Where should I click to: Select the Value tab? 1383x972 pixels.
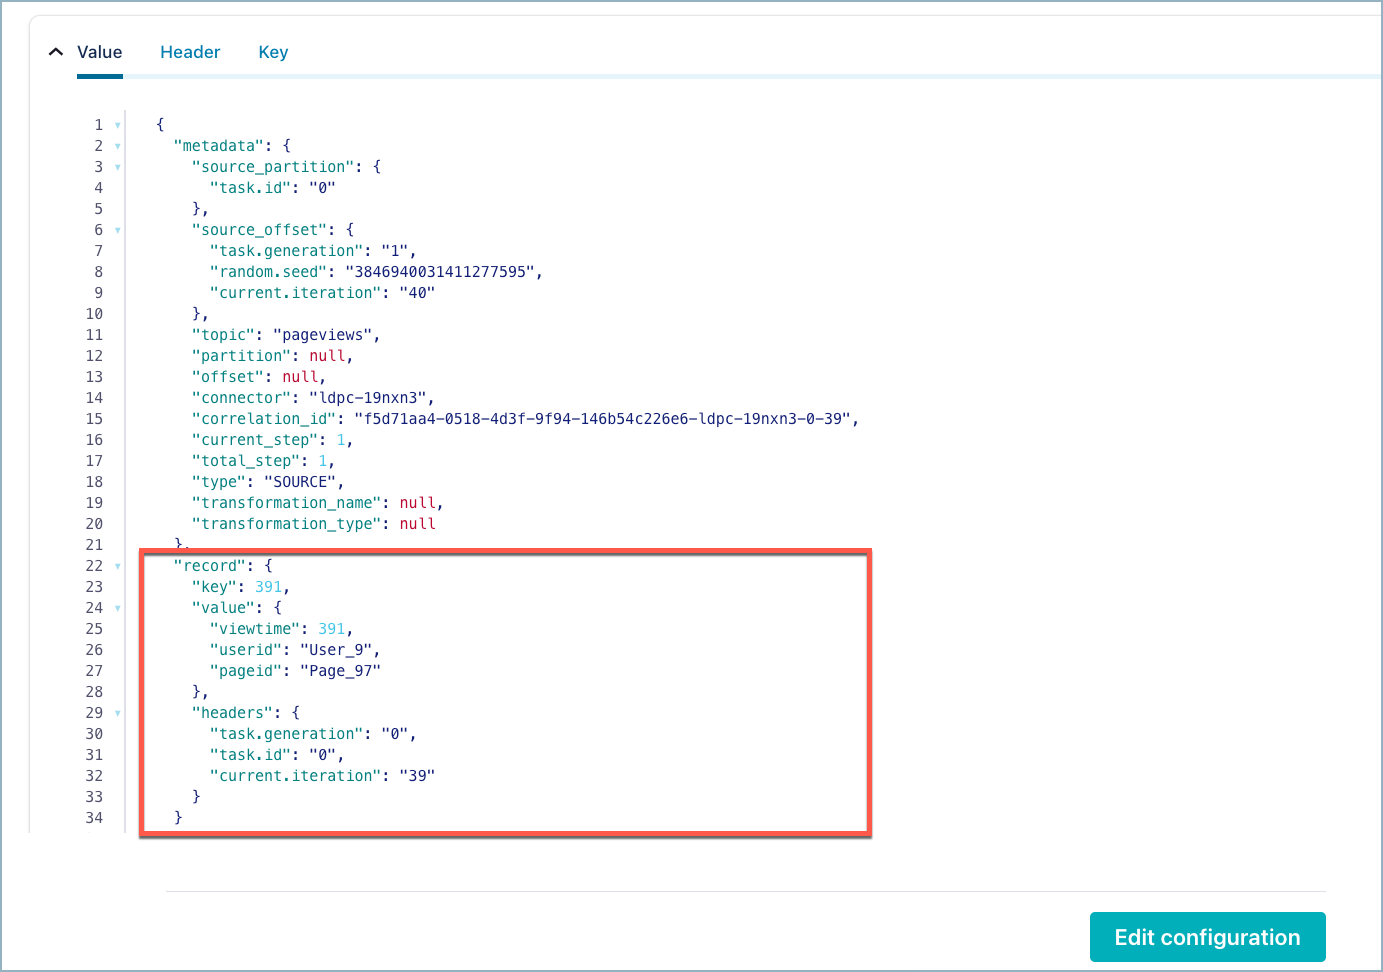coord(99,52)
